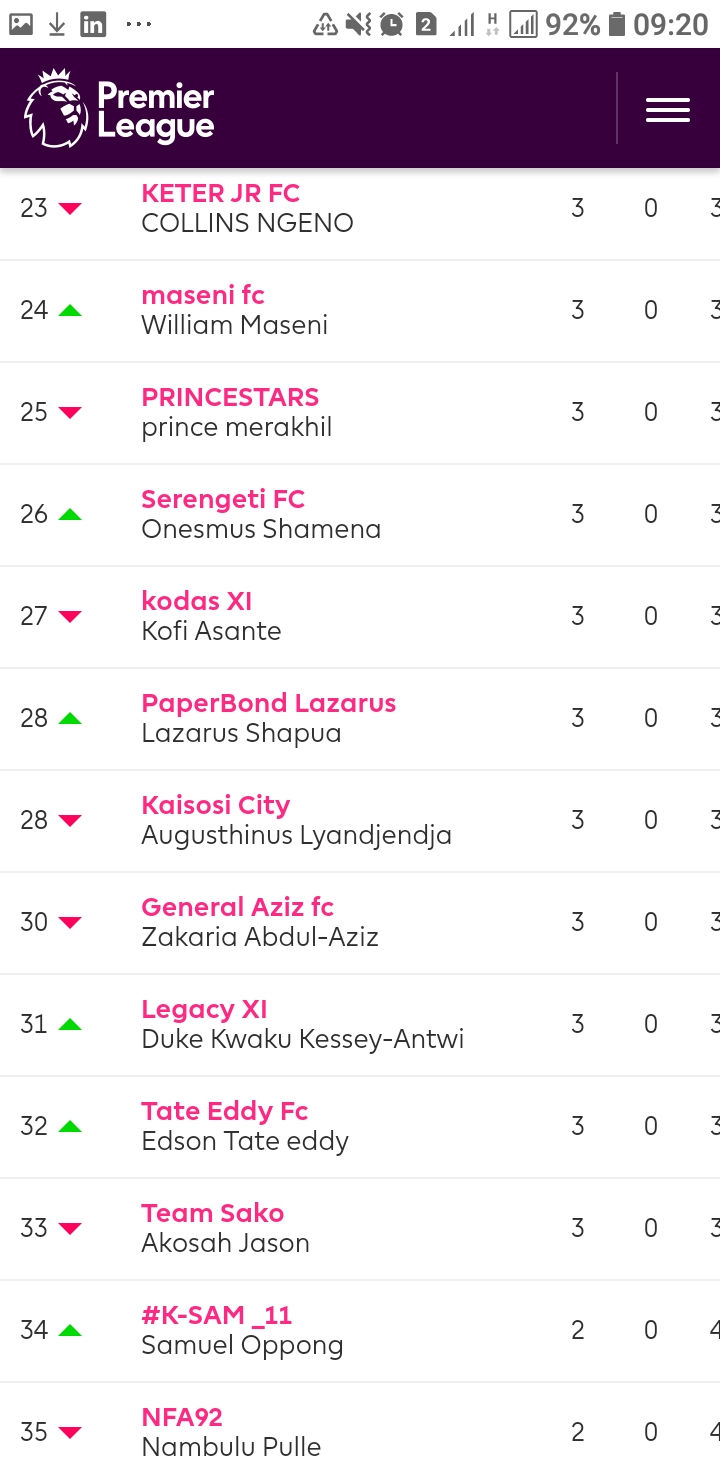Select PRINCESTARS team link
The image size is (720, 1480).
(230, 397)
